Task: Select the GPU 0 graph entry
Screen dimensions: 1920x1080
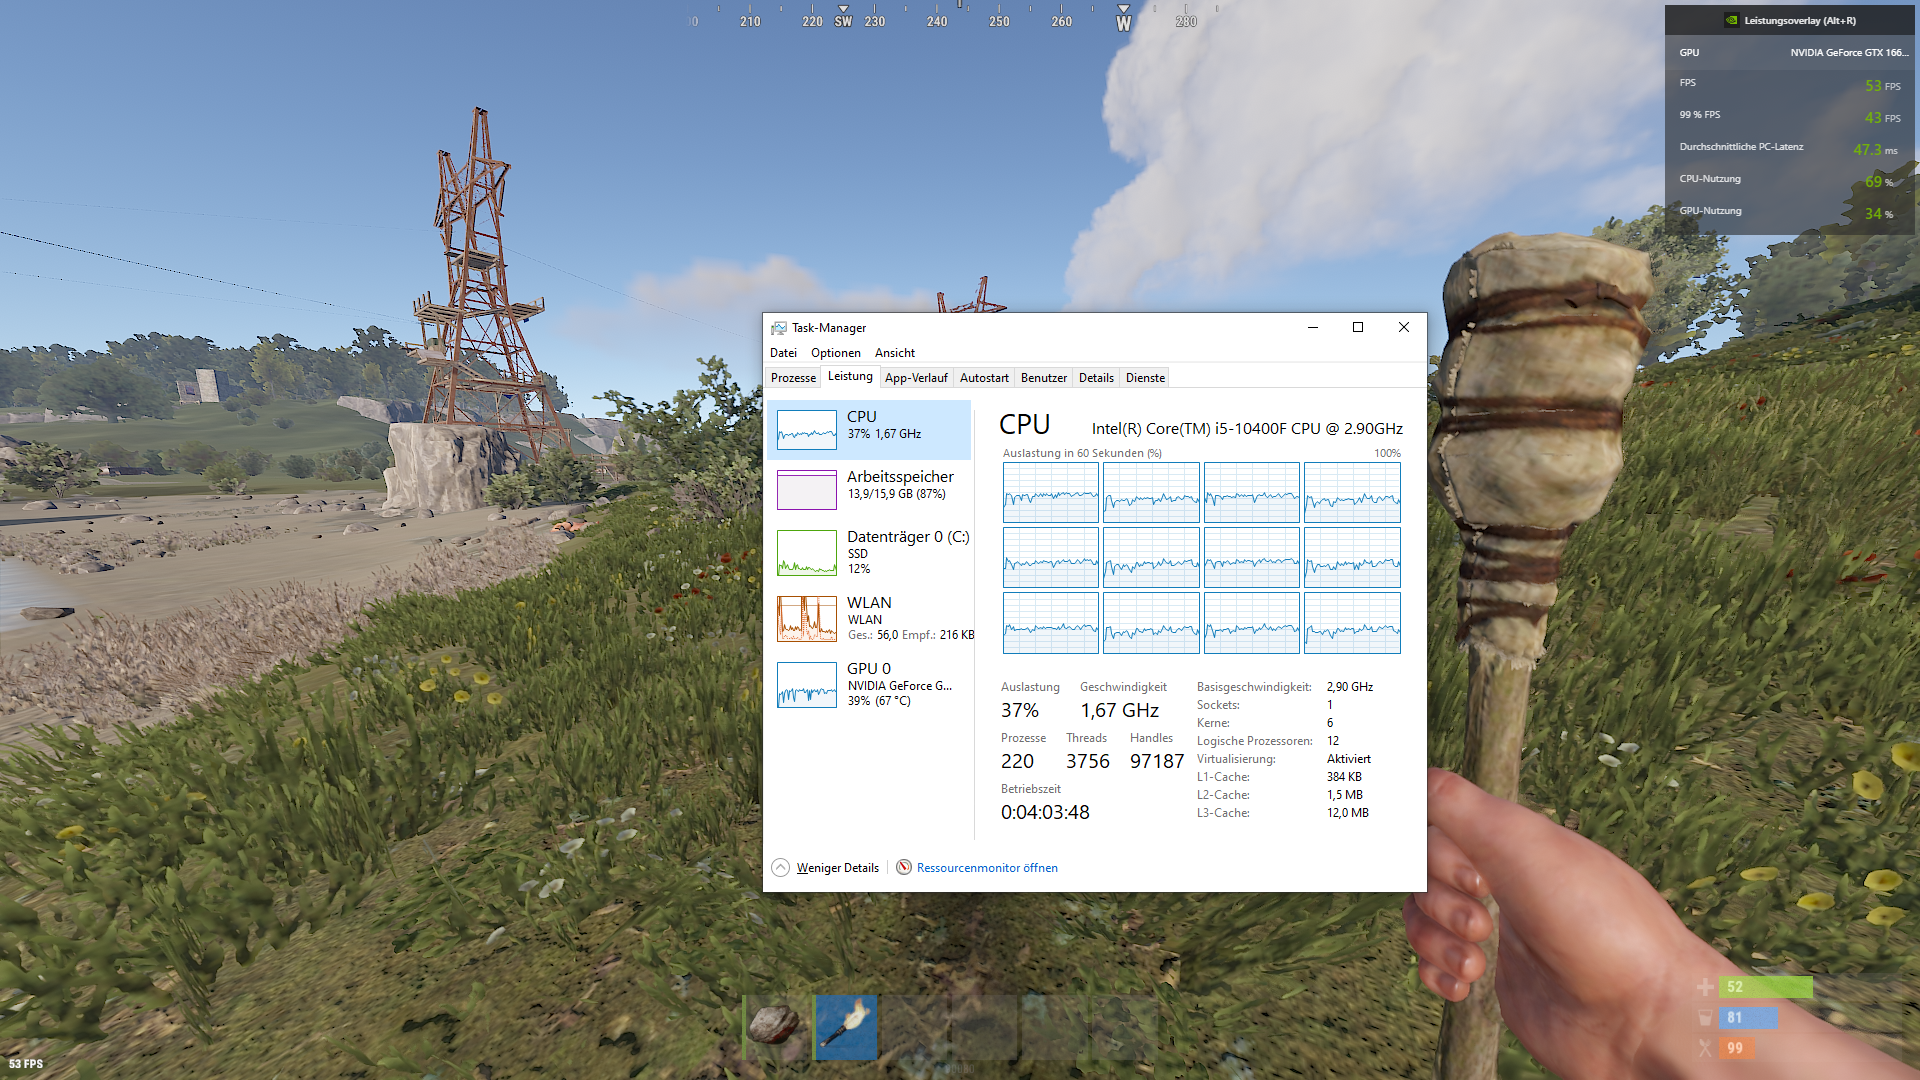Action: pos(806,684)
